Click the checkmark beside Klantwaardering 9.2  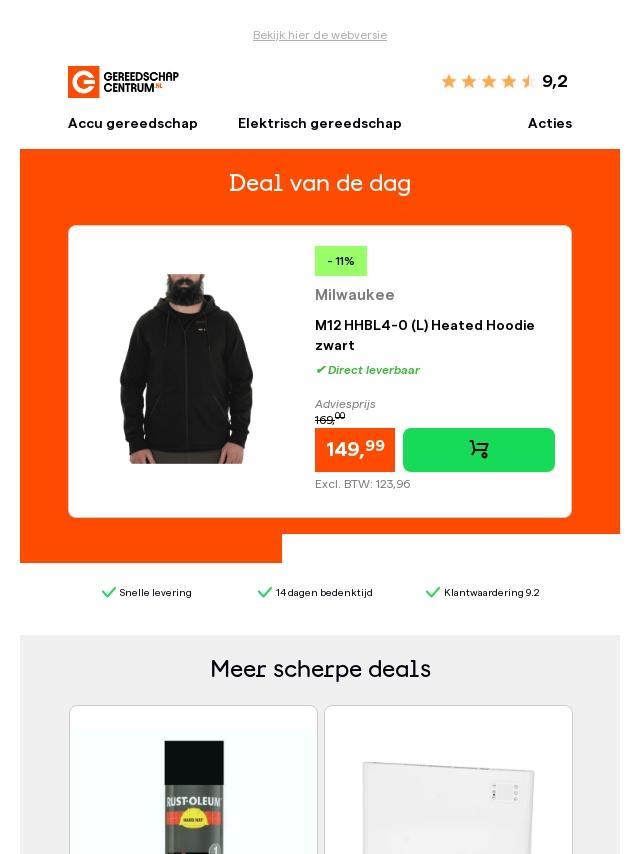(432, 593)
